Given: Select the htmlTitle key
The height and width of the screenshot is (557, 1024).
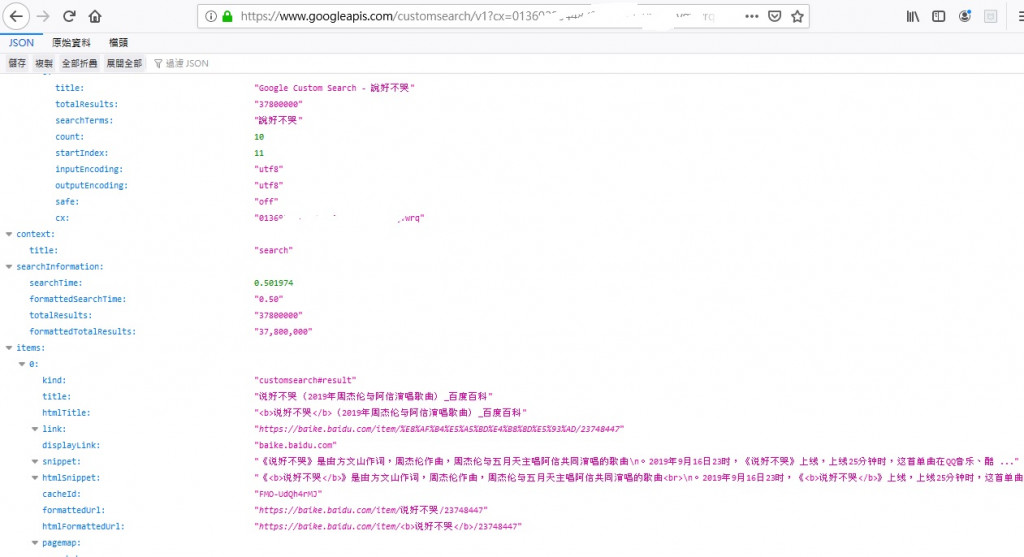Looking at the screenshot, I should [67, 413].
